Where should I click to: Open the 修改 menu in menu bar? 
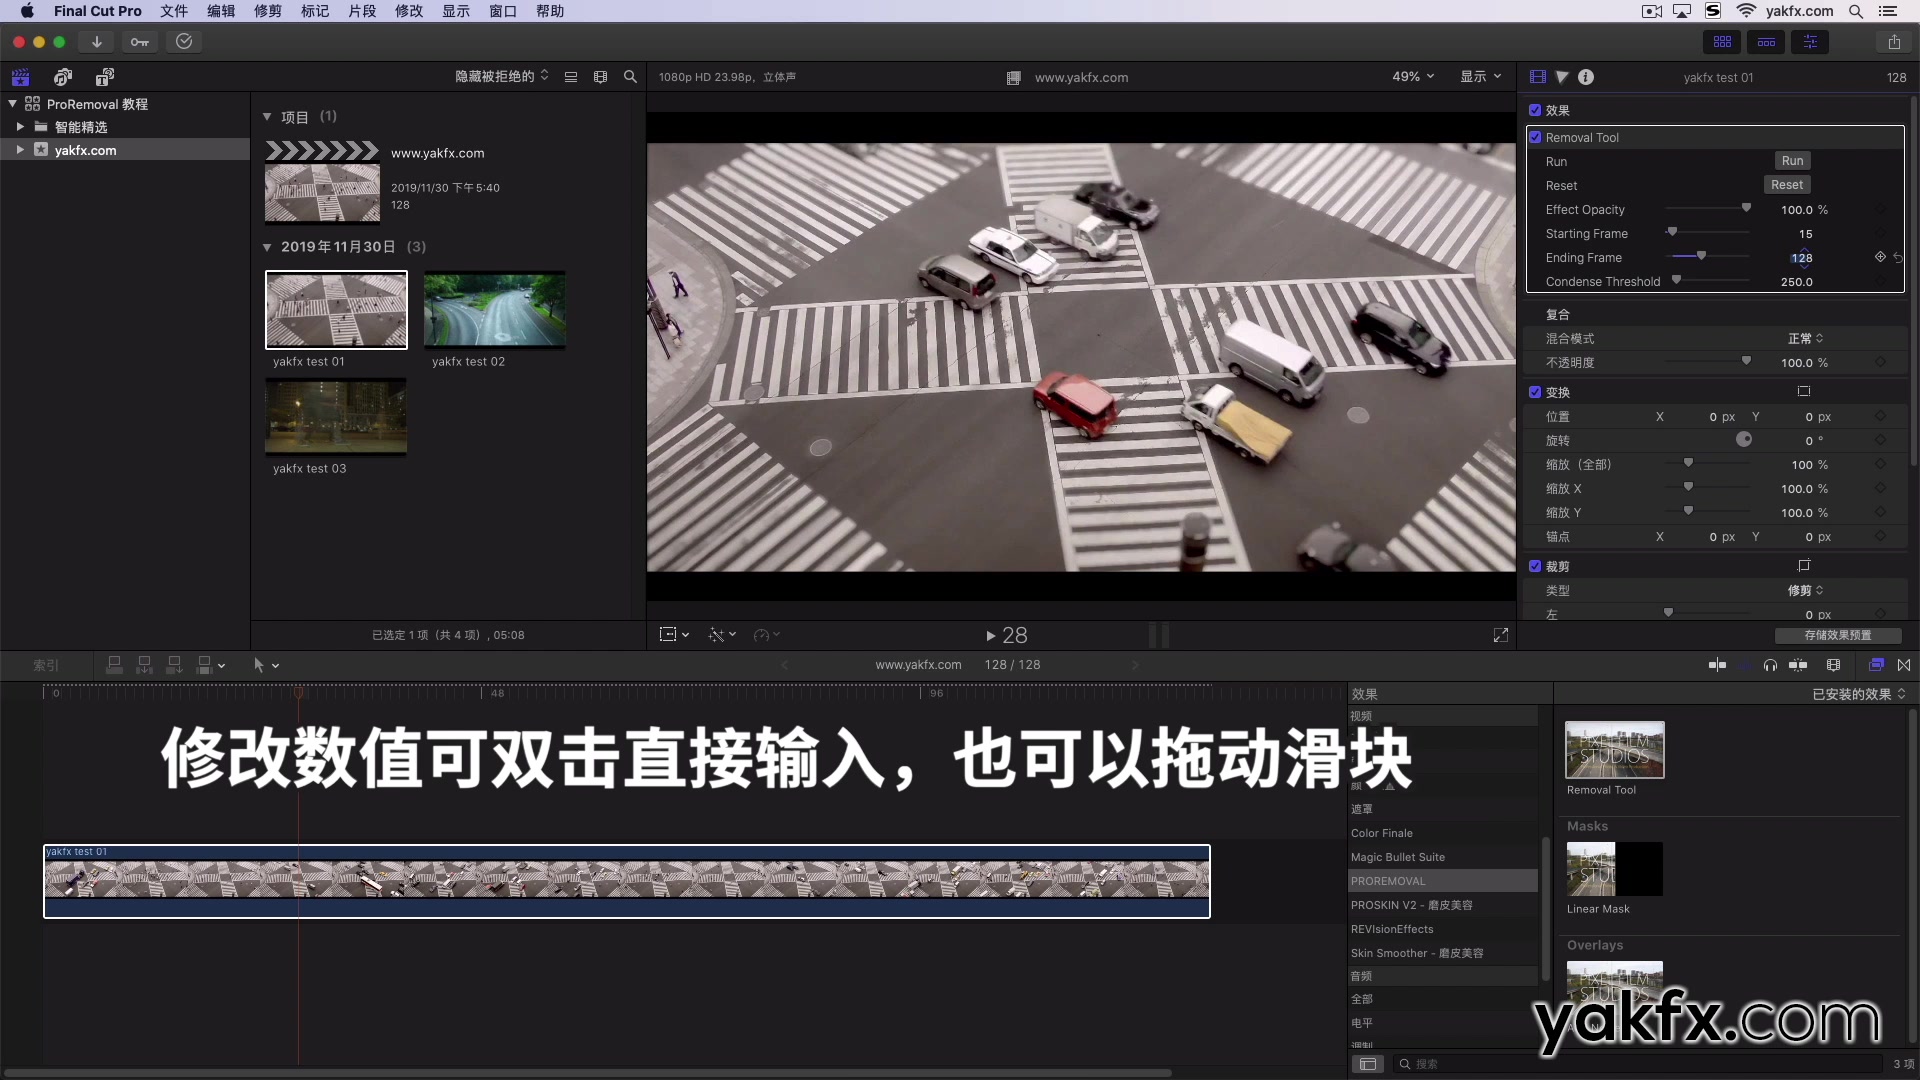[409, 11]
